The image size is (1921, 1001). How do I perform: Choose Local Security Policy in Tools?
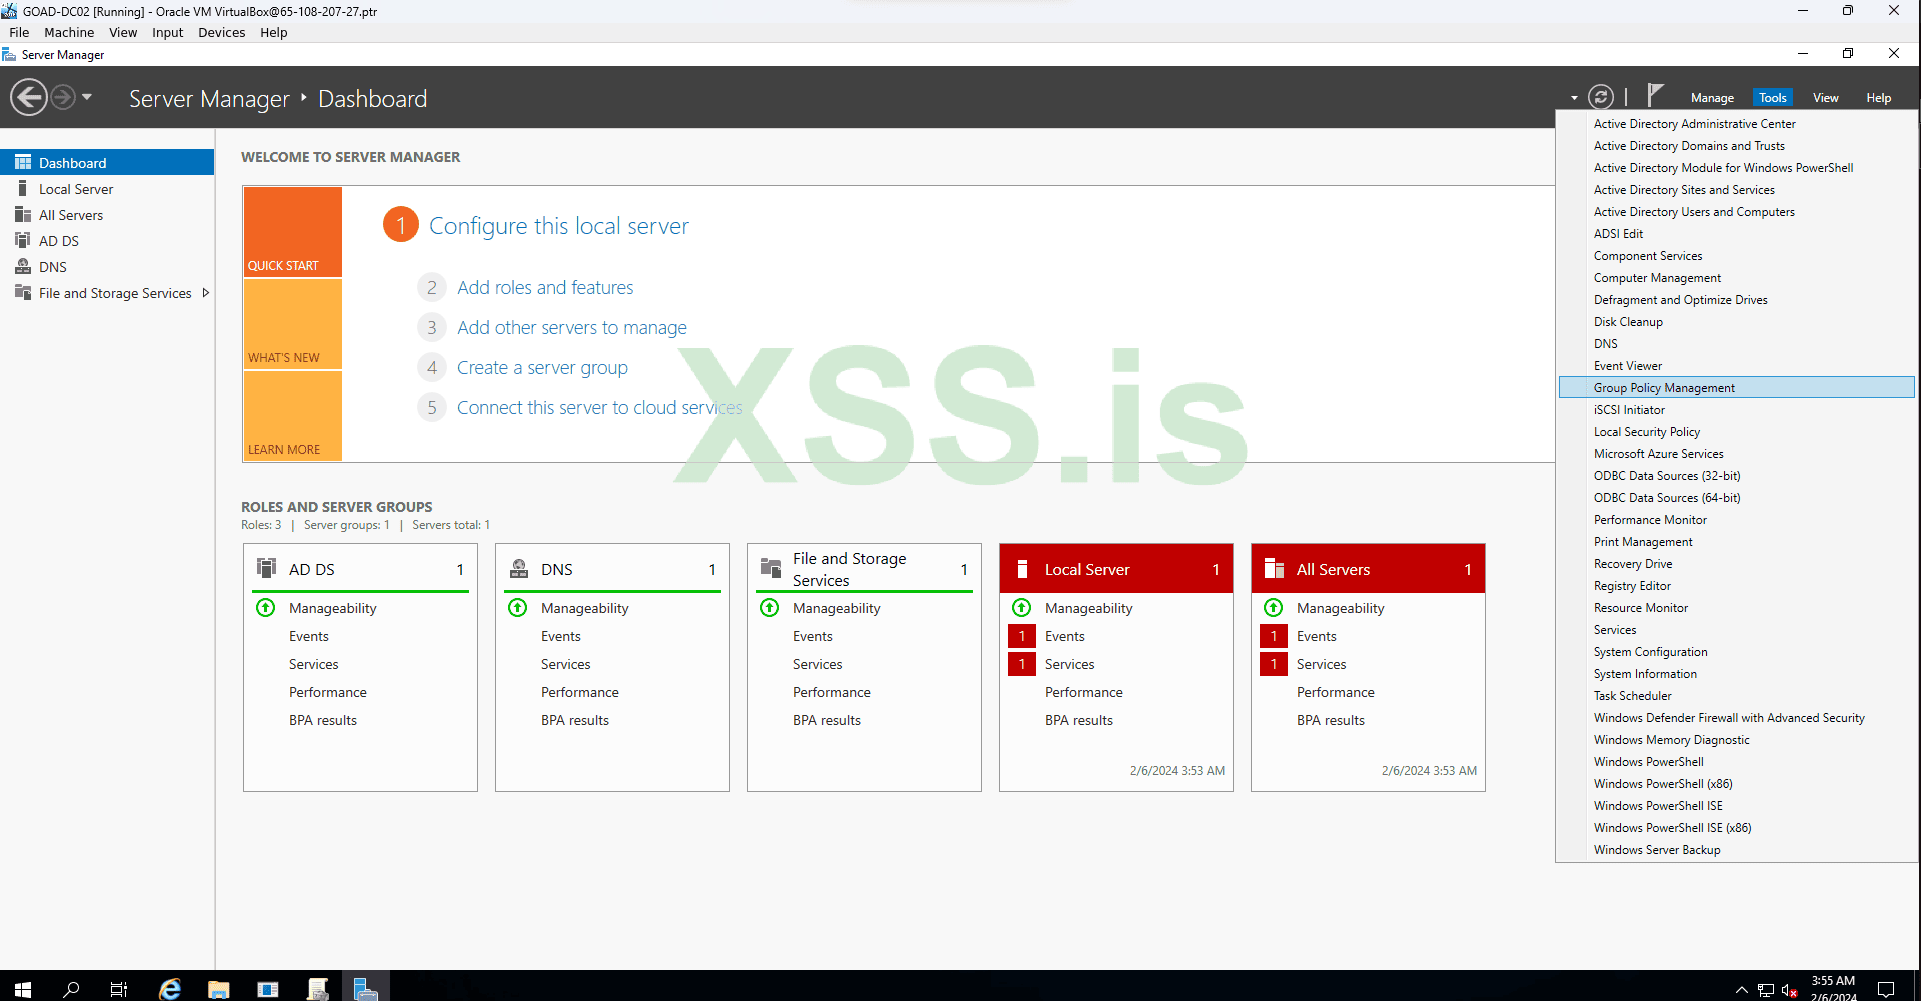click(x=1737, y=431)
